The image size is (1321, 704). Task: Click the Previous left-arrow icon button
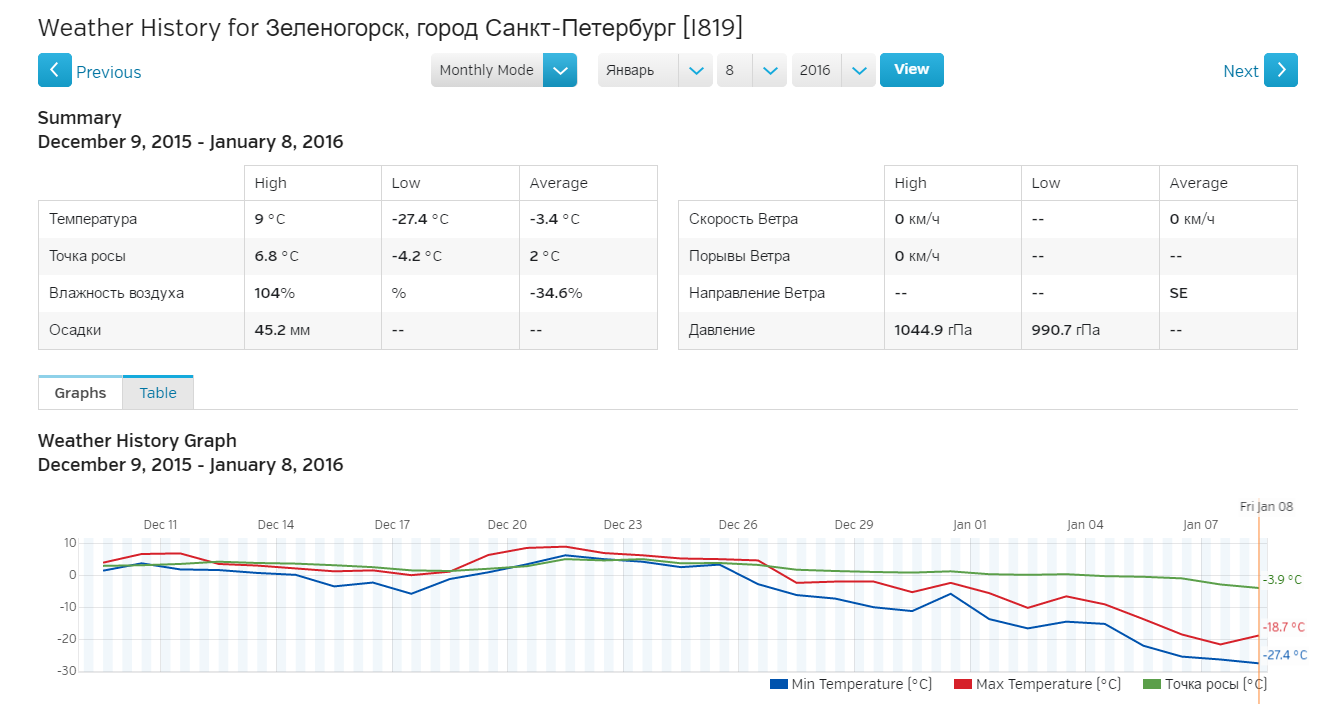pos(54,71)
